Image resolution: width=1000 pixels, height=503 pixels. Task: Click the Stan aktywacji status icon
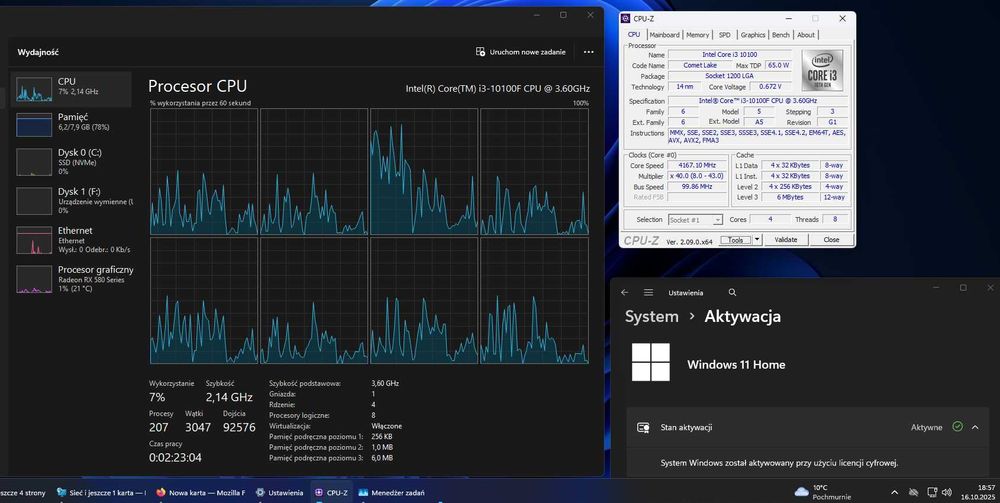click(x=643, y=427)
